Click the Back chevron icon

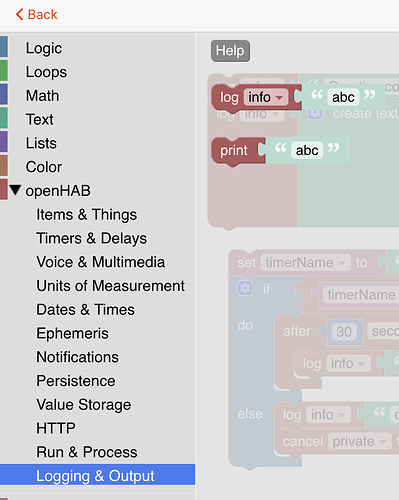19,14
